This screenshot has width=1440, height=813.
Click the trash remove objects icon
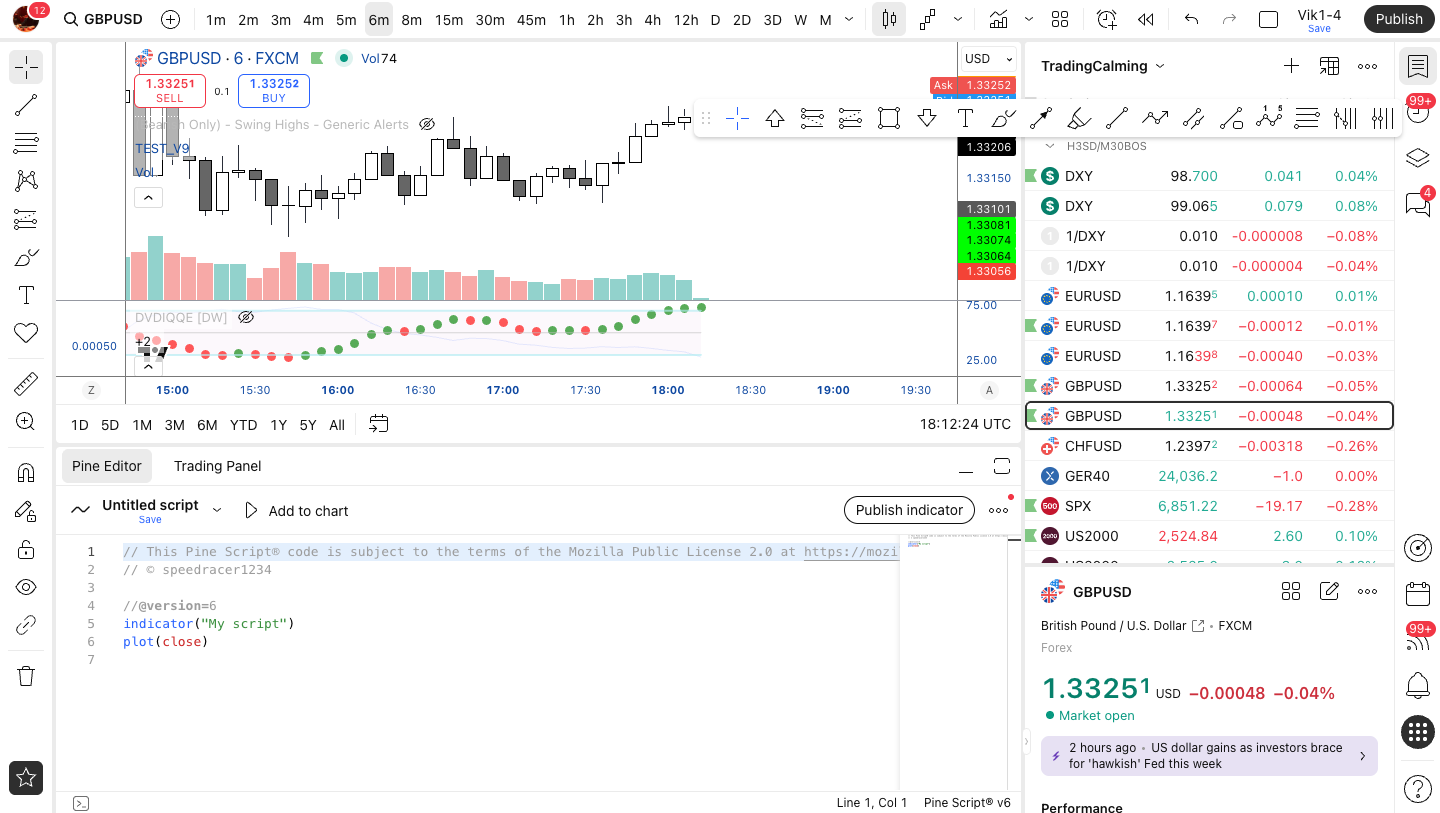pos(26,676)
